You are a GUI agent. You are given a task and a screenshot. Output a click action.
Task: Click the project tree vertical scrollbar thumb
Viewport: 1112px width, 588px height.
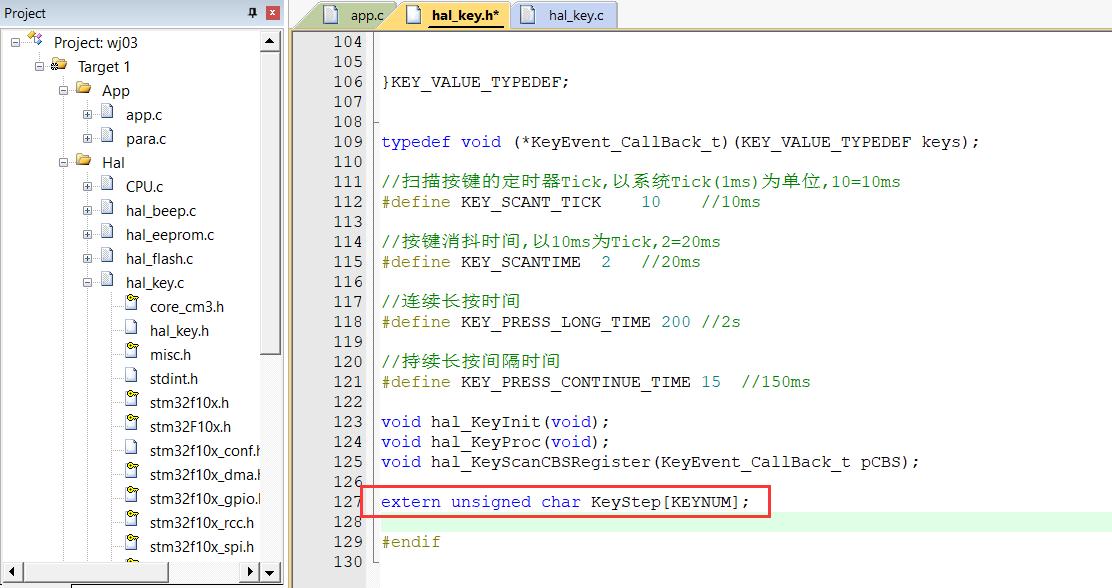click(x=269, y=202)
